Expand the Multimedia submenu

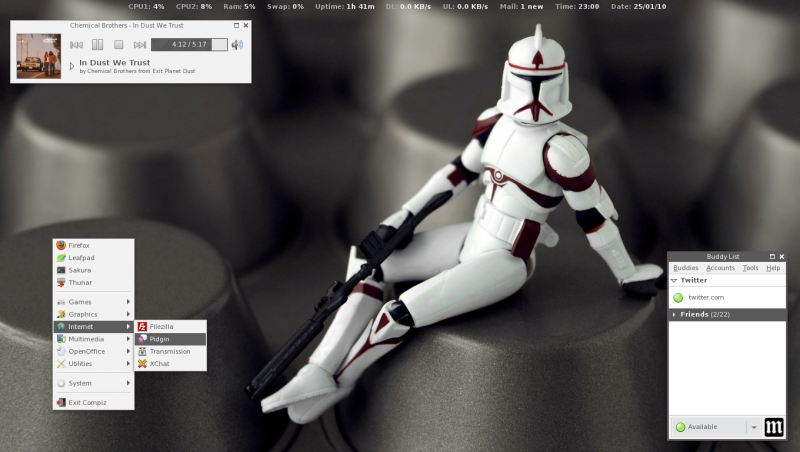(x=93, y=338)
